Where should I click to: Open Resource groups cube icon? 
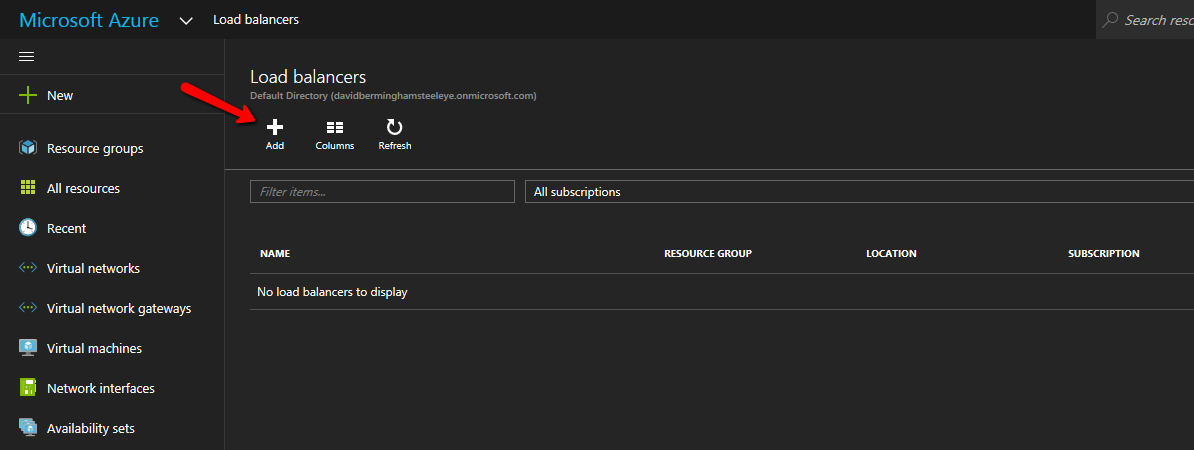(x=28, y=148)
